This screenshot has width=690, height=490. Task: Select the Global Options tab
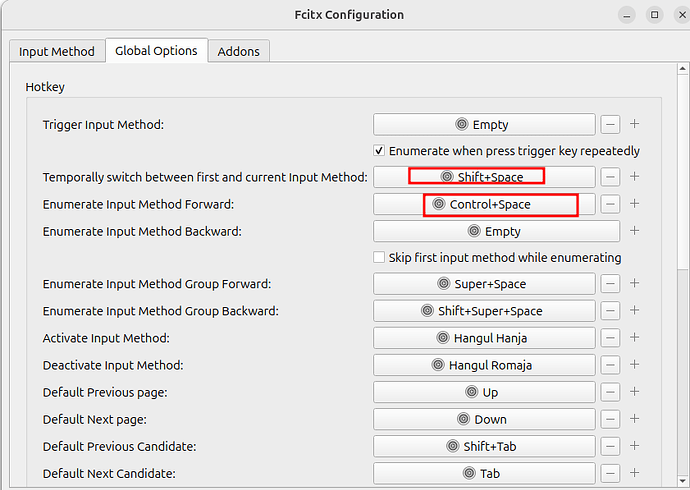click(156, 51)
